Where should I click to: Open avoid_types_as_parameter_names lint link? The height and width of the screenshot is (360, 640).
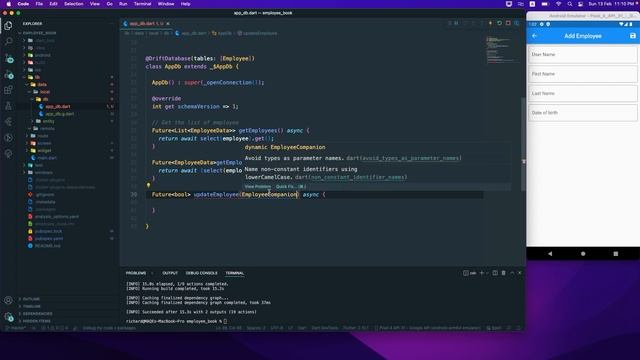click(411, 158)
